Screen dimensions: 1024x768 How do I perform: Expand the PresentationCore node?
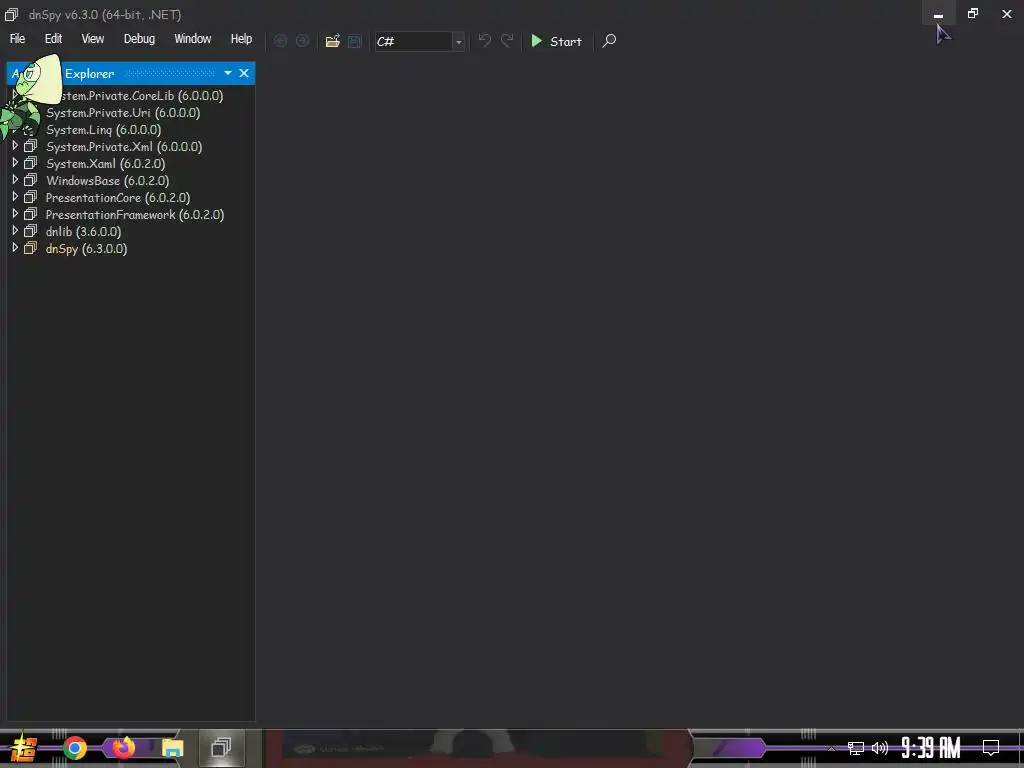click(x=14, y=197)
